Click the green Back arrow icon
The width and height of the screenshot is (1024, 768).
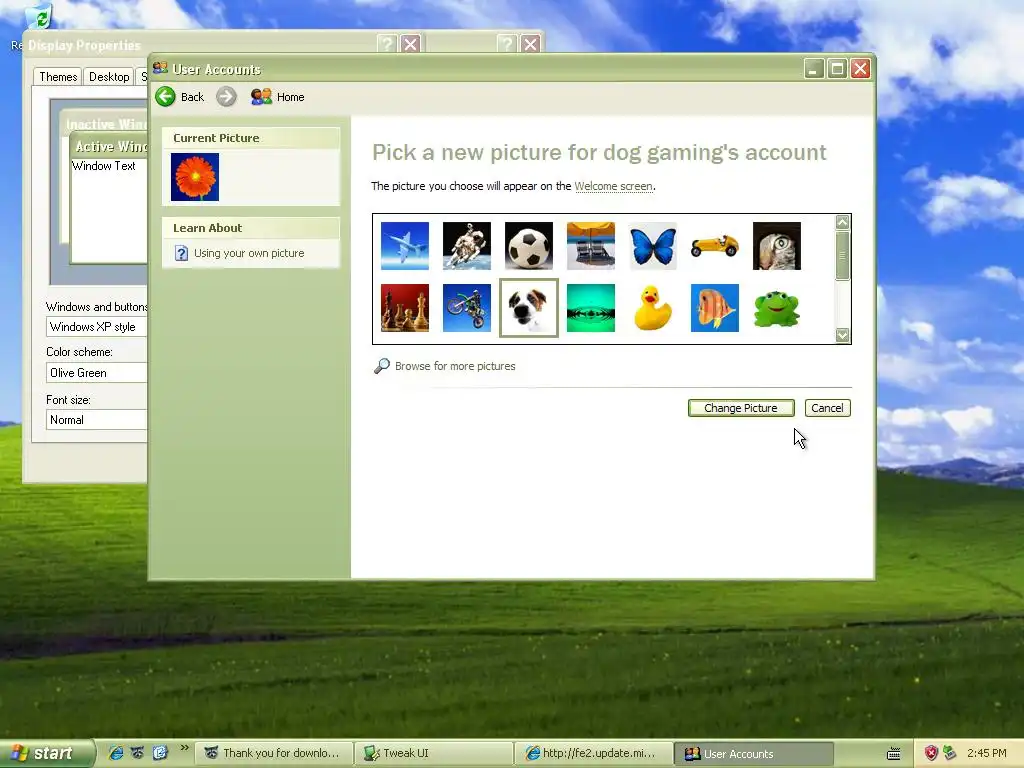[165, 97]
